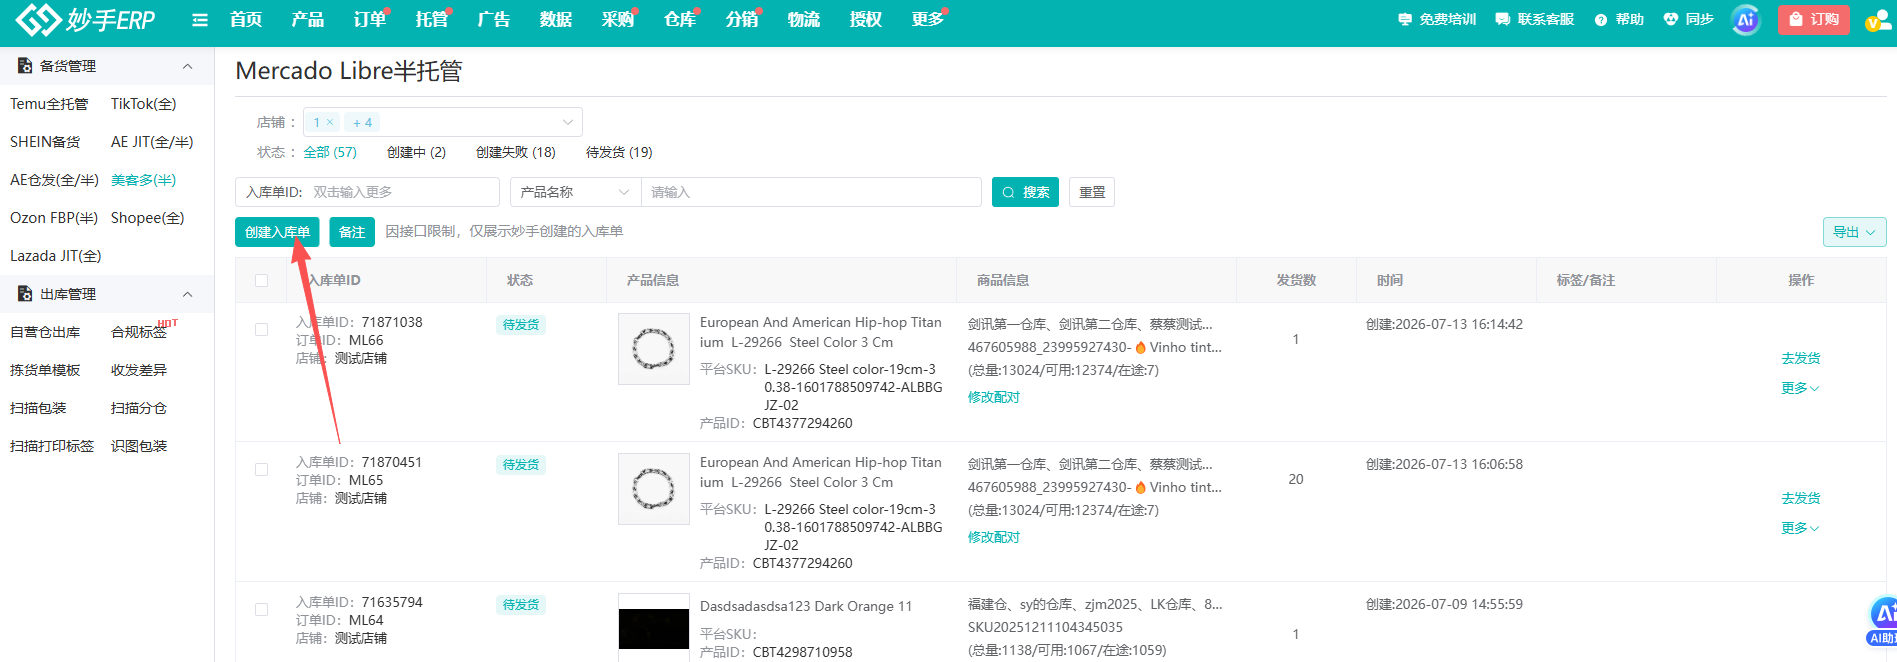The image size is (1897, 662).
Task: Check the row checkbox for 入库单 71871038
Action: click(261, 329)
